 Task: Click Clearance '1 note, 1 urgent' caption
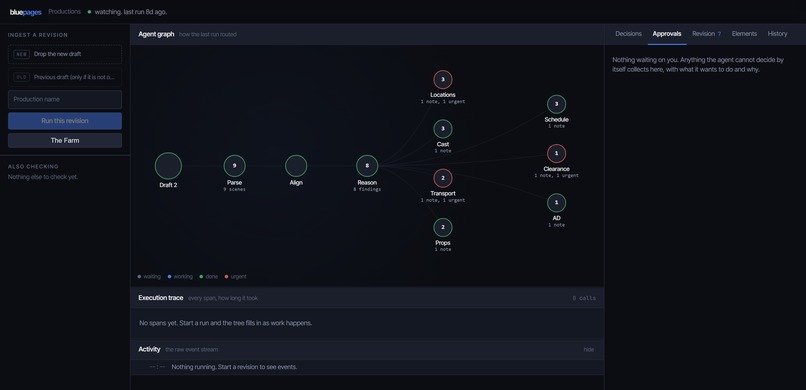click(x=556, y=176)
